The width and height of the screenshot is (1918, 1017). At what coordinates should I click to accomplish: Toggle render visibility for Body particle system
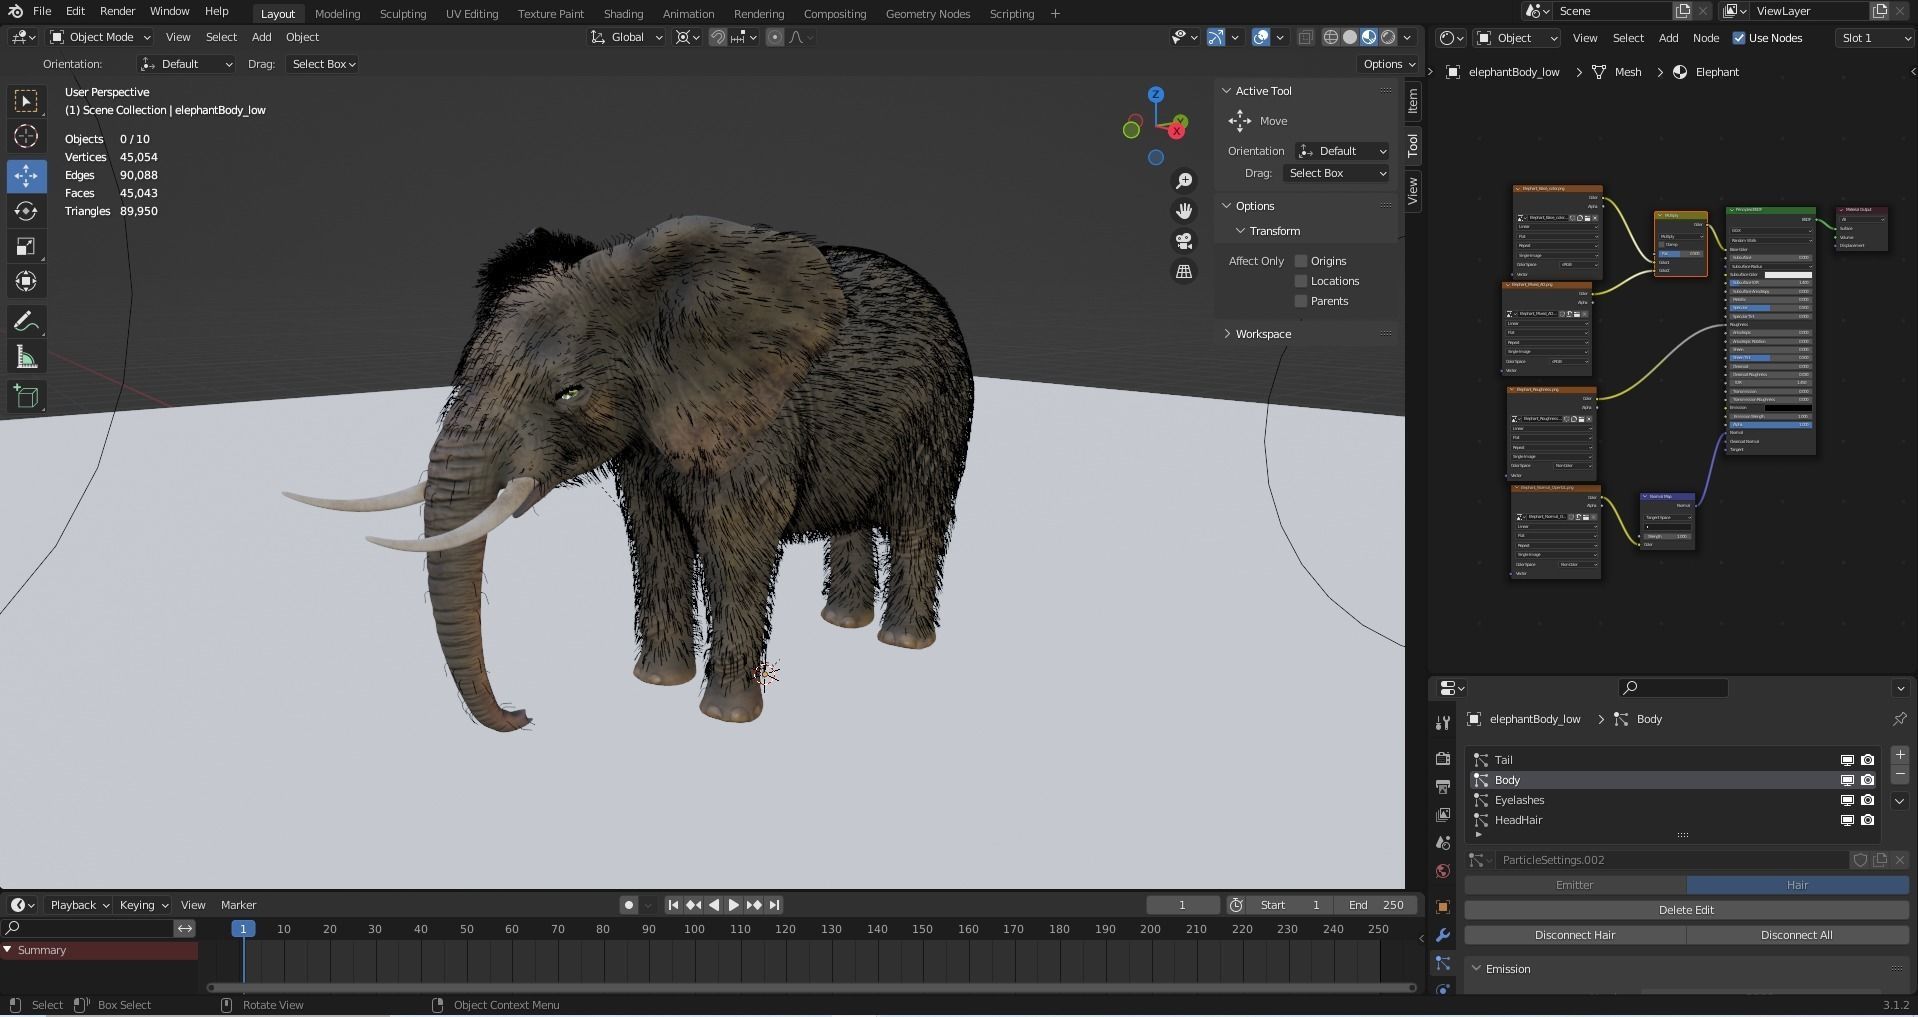click(x=1867, y=780)
